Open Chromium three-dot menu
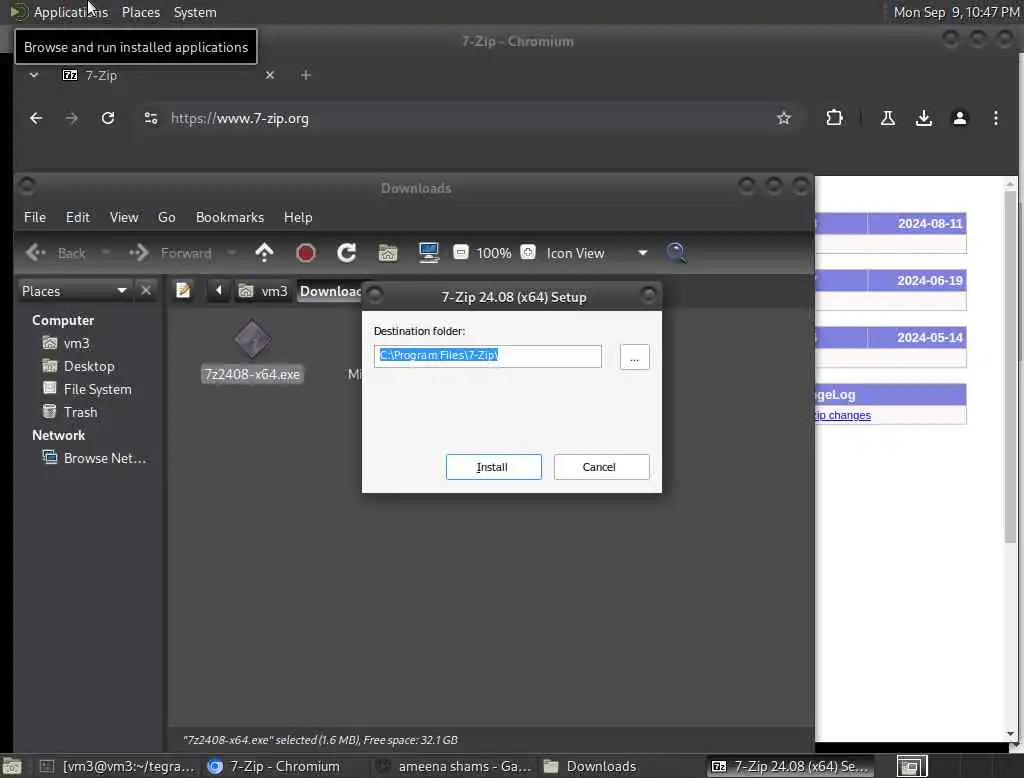This screenshot has height=778, width=1024. tap(995, 118)
